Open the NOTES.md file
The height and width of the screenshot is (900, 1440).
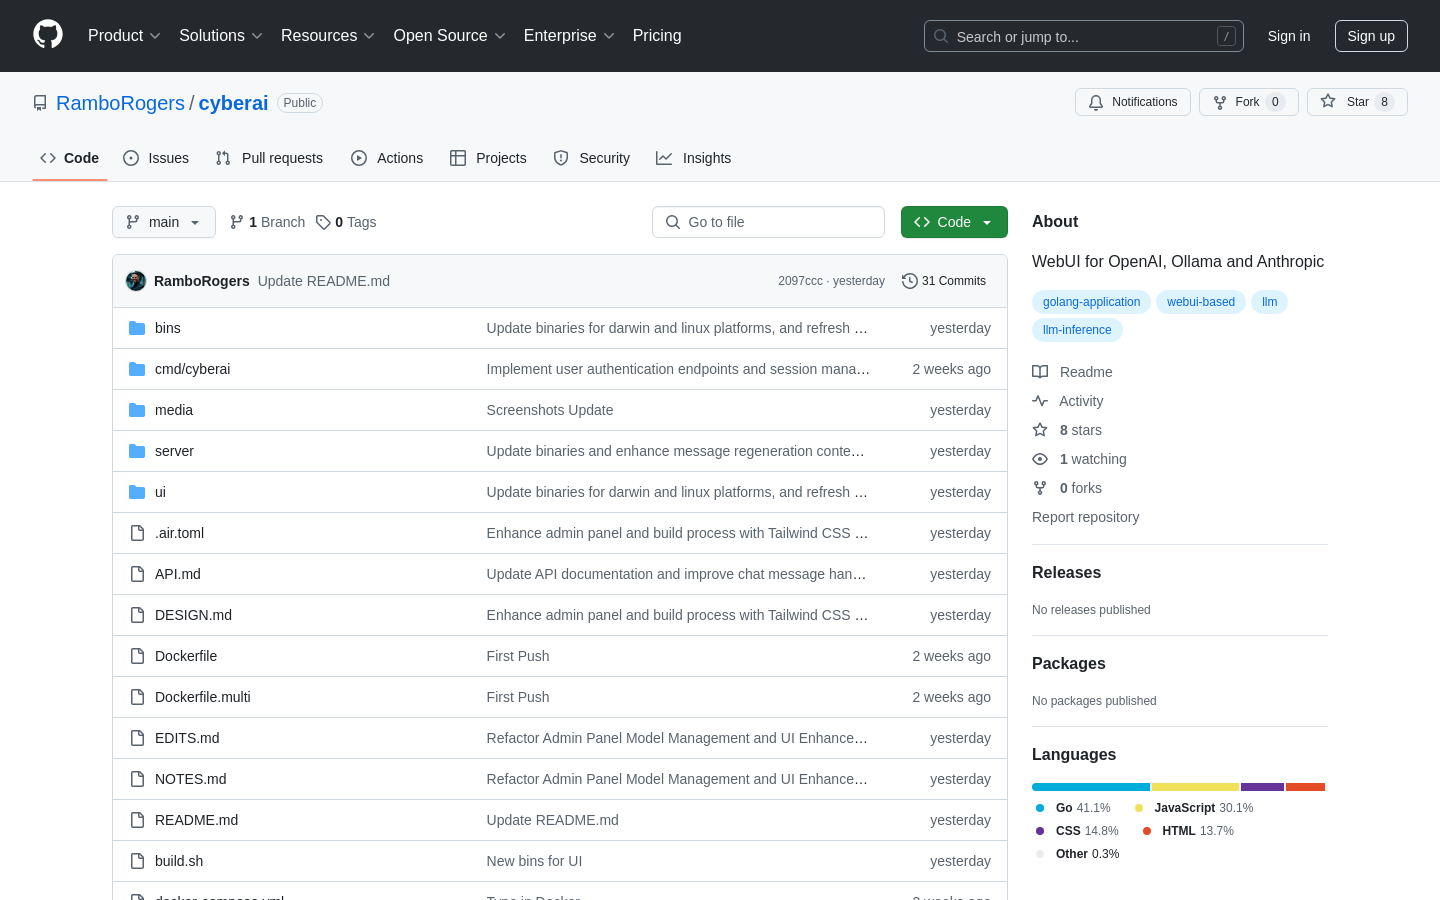pos(190,779)
